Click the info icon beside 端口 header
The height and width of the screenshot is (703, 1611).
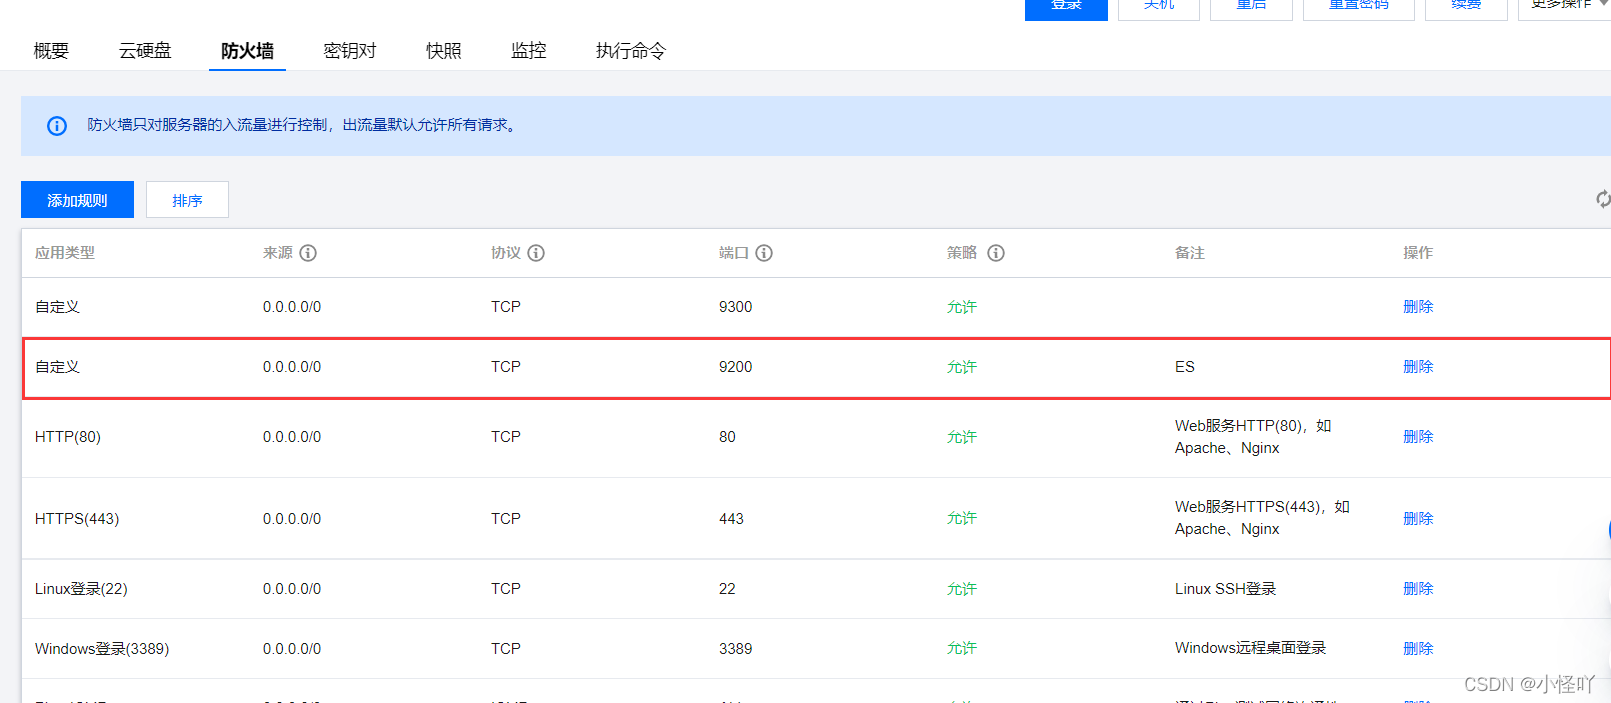tap(764, 253)
